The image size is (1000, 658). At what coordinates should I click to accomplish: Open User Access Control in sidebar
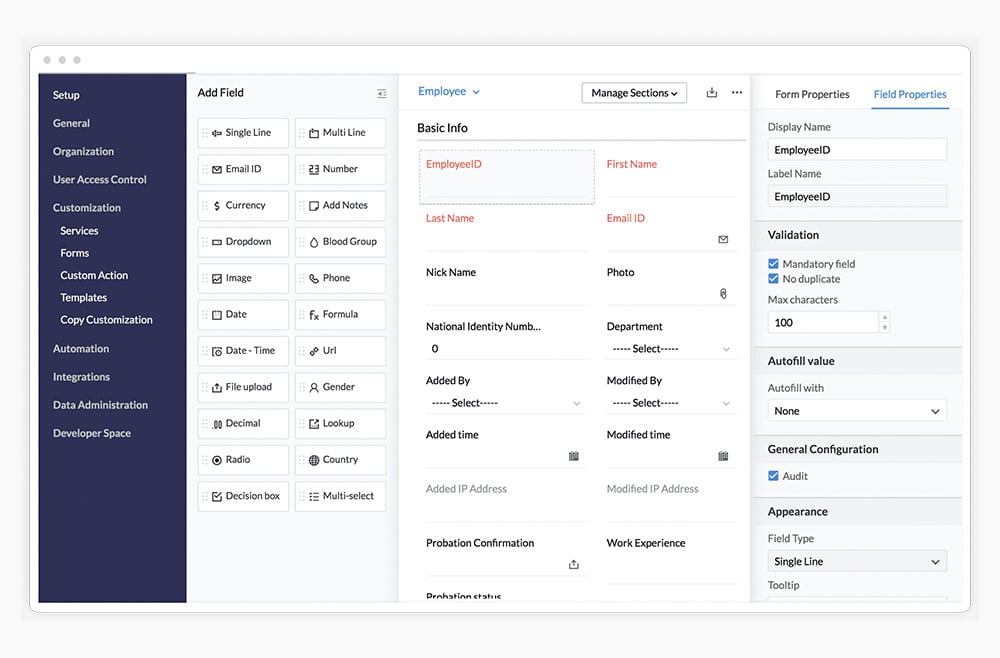pyautogui.click(x=99, y=179)
